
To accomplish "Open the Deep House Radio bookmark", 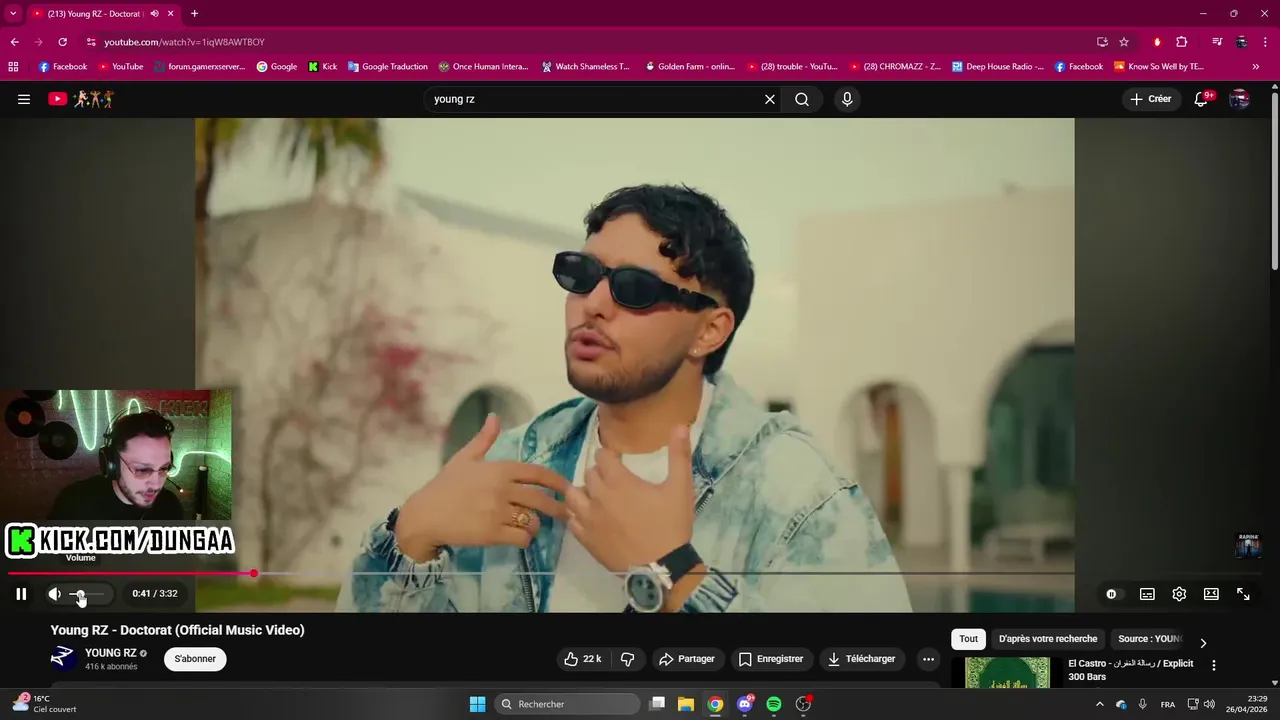I will [998, 67].
